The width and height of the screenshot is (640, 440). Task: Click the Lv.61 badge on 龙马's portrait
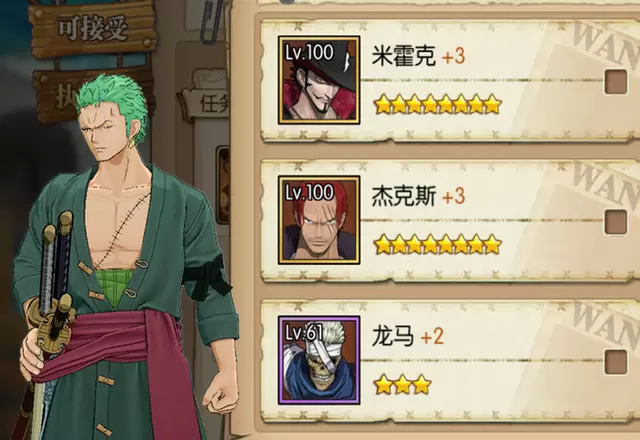(x=303, y=333)
